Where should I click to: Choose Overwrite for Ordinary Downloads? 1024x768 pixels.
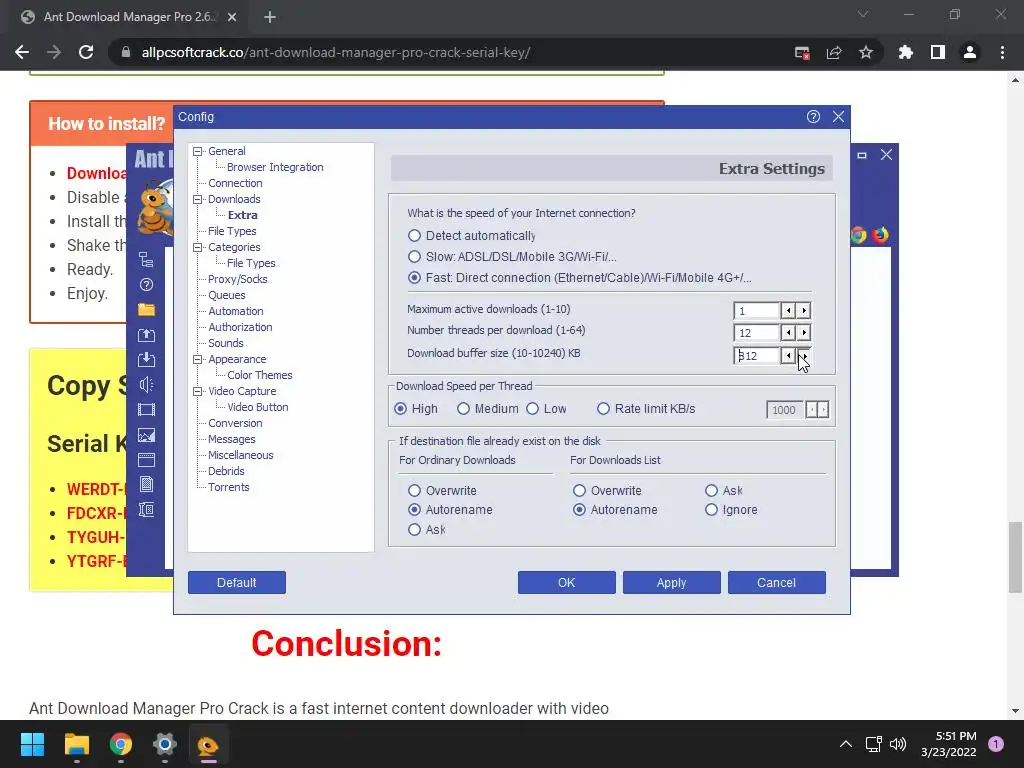point(442,490)
